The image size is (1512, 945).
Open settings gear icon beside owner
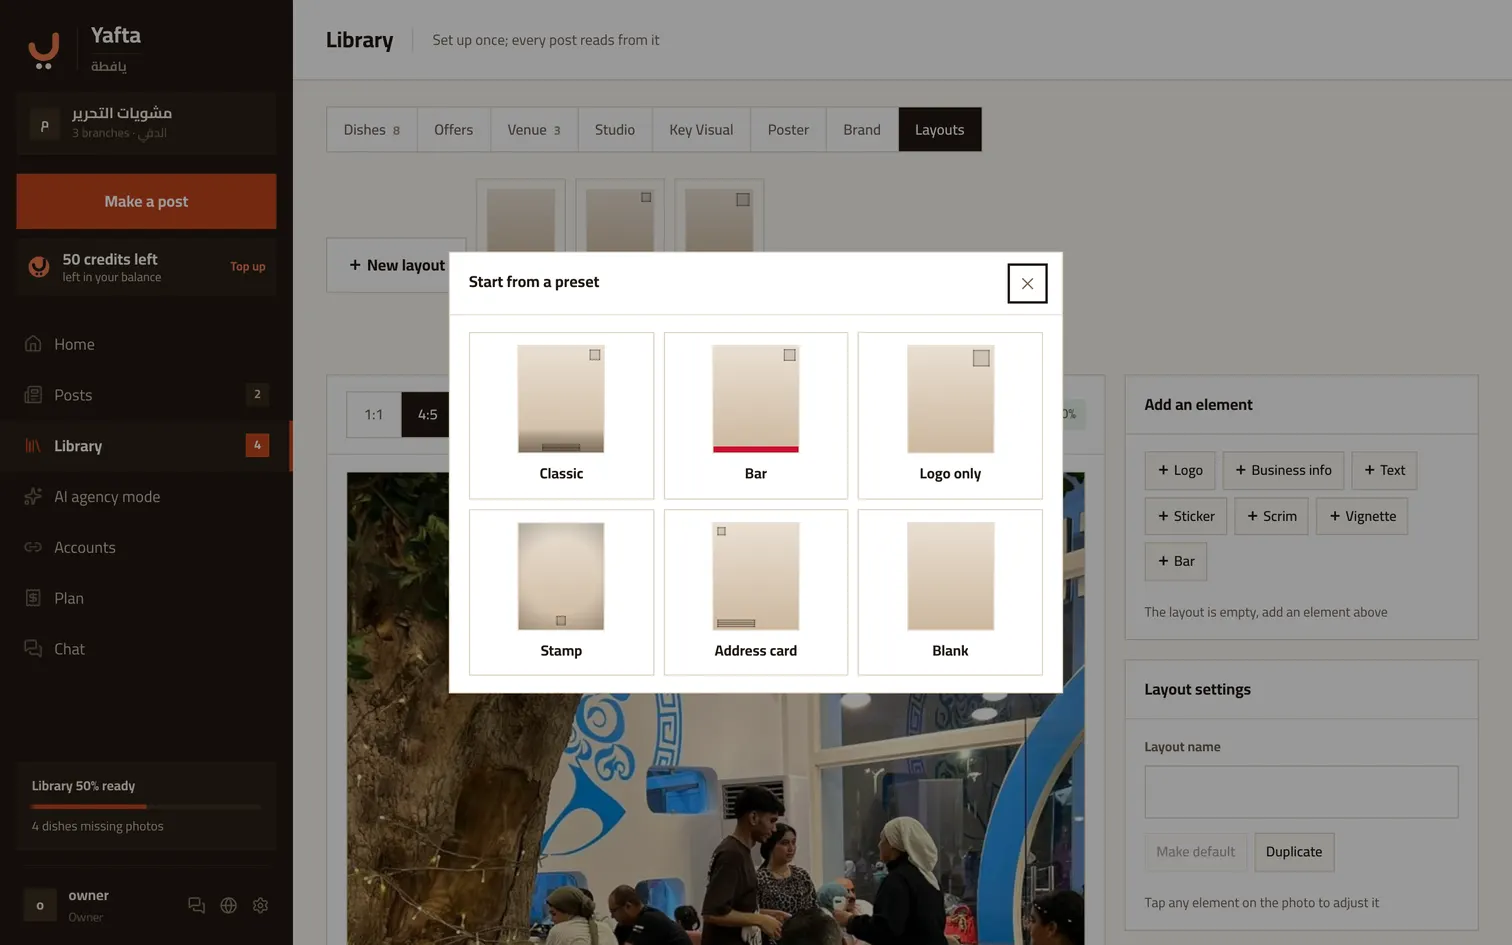[x=261, y=905]
